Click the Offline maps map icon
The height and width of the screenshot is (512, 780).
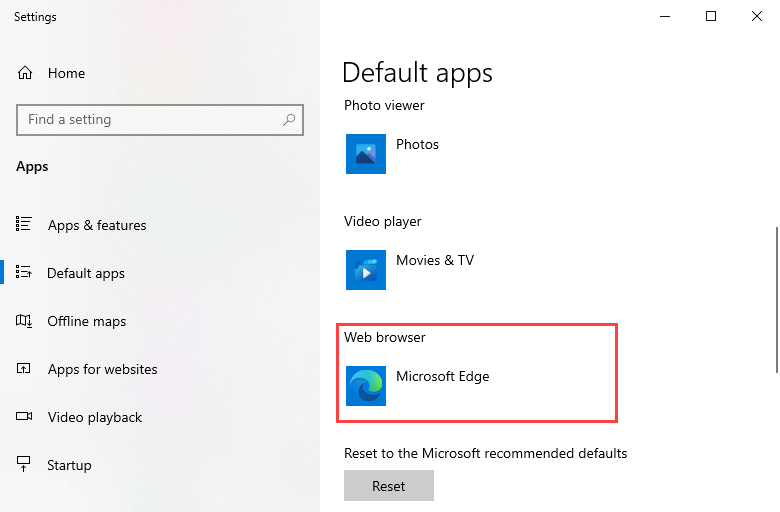point(25,321)
